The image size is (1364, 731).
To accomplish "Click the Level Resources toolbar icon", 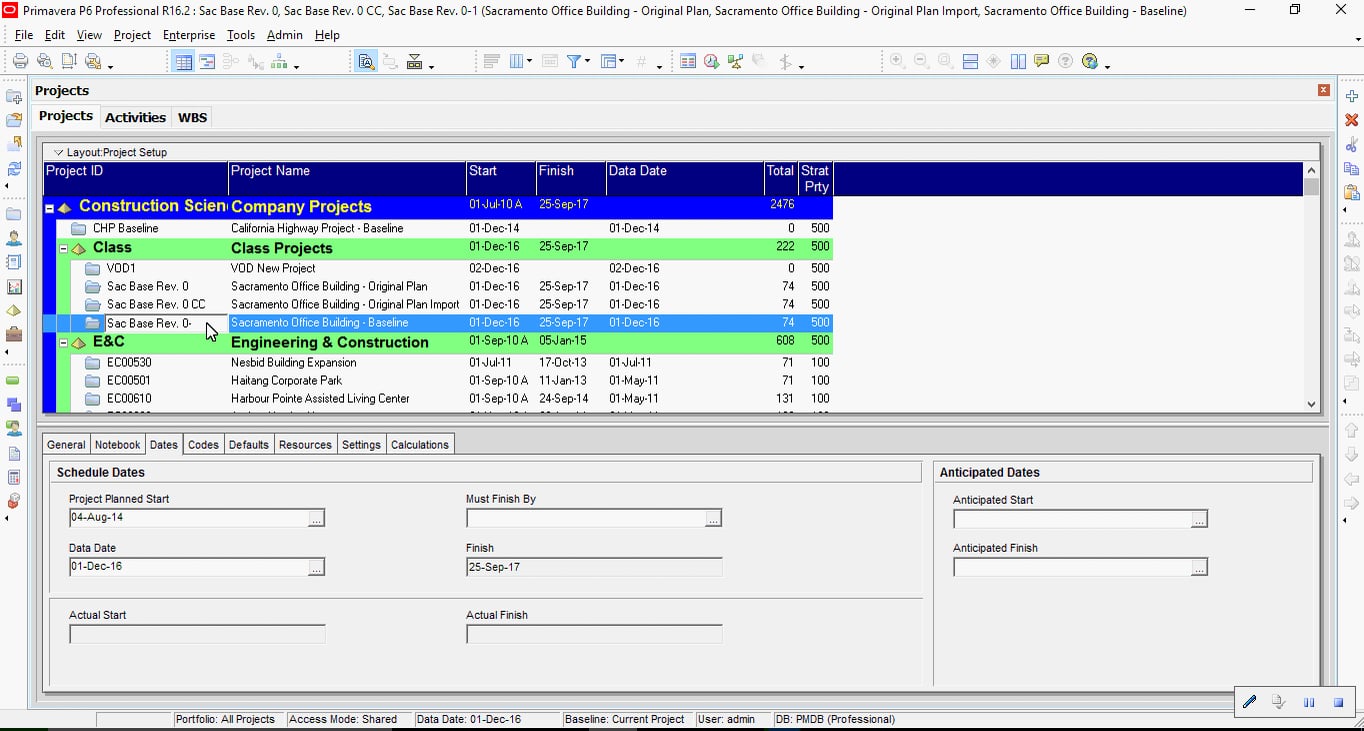I will tap(735, 61).
